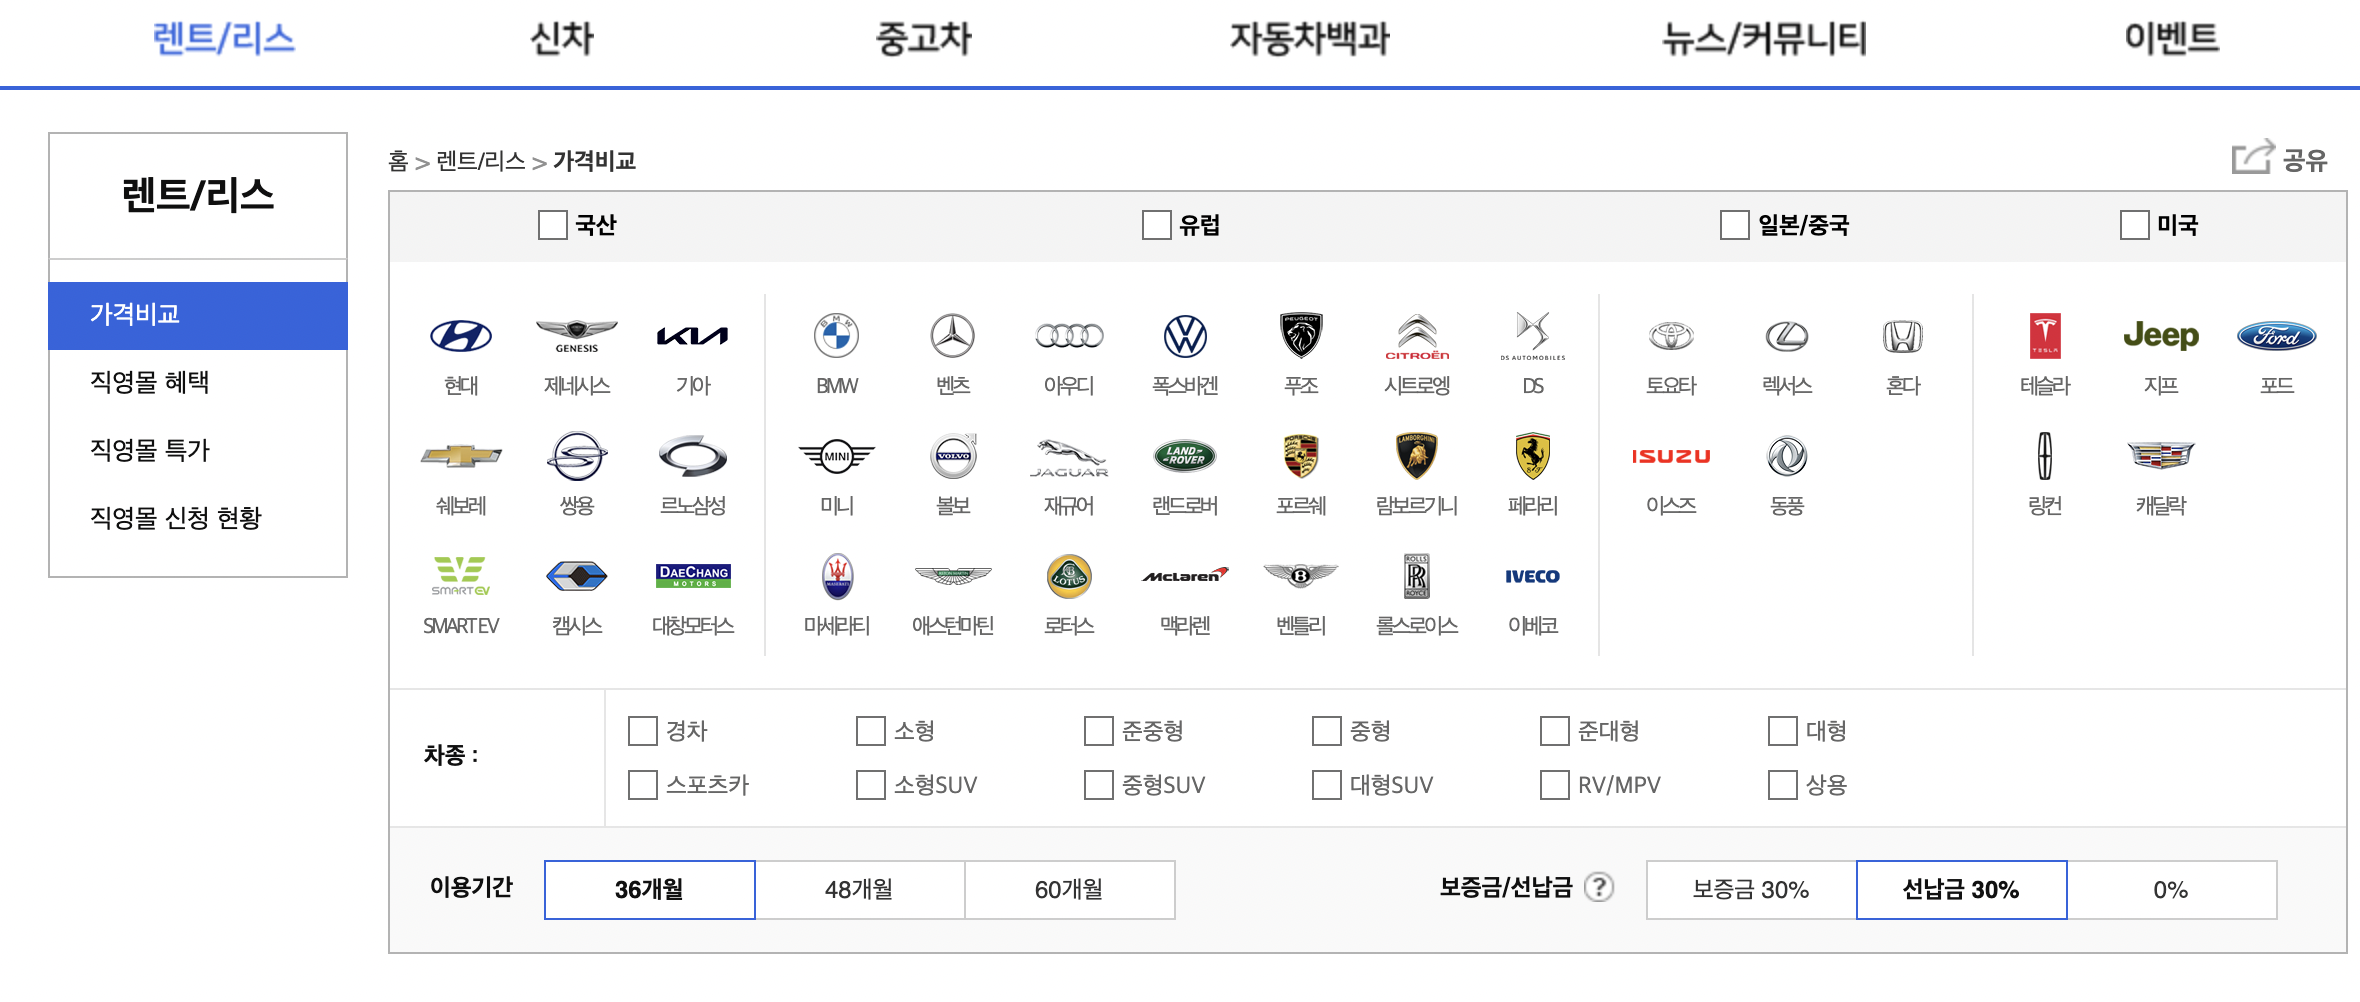This screenshot has height=1002, width=2360.
Task: Pick the Lotus logo
Action: 1069,576
